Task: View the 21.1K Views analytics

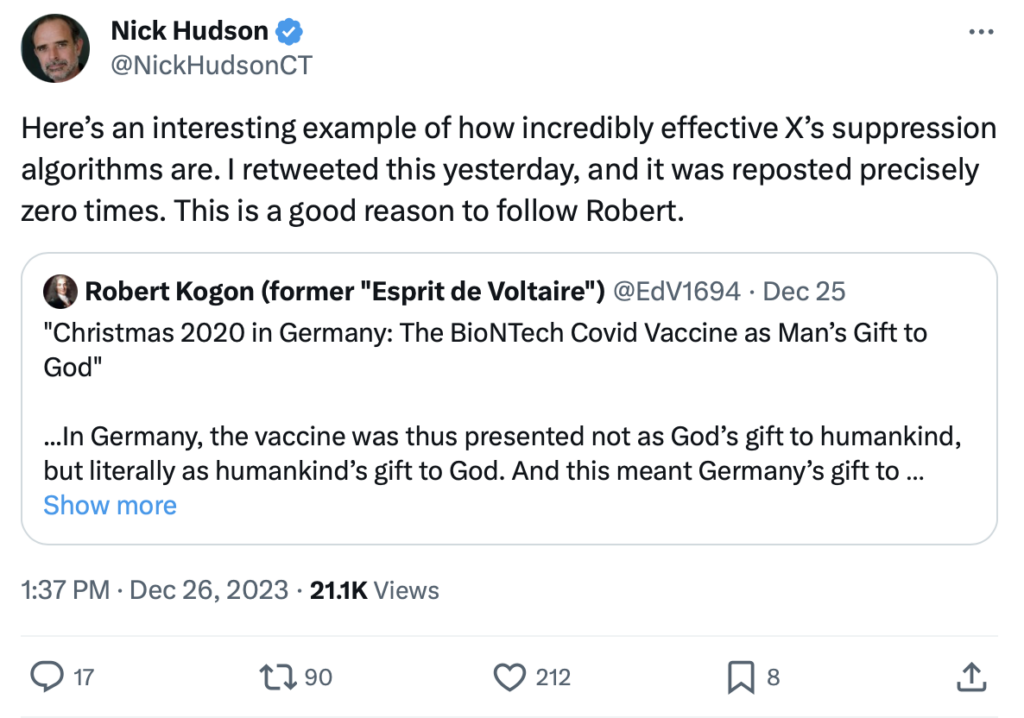Action: point(374,590)
